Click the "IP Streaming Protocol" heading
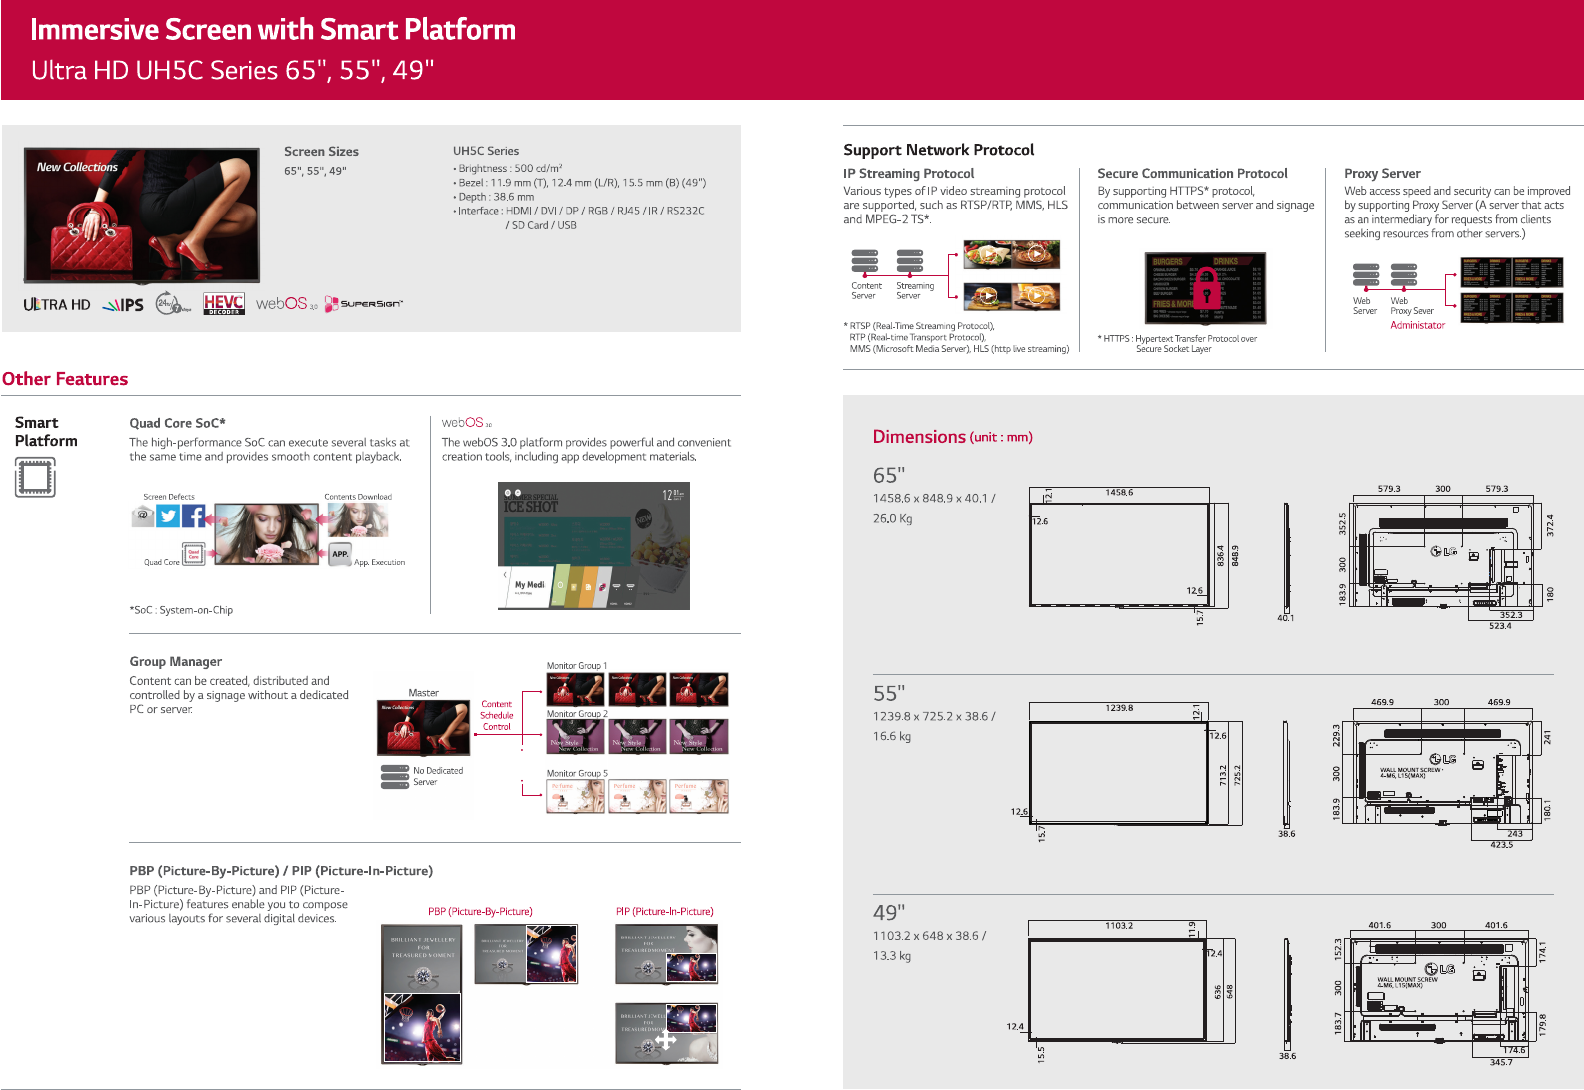Viewport: 1584px width, 1090px height. [909, 174]
